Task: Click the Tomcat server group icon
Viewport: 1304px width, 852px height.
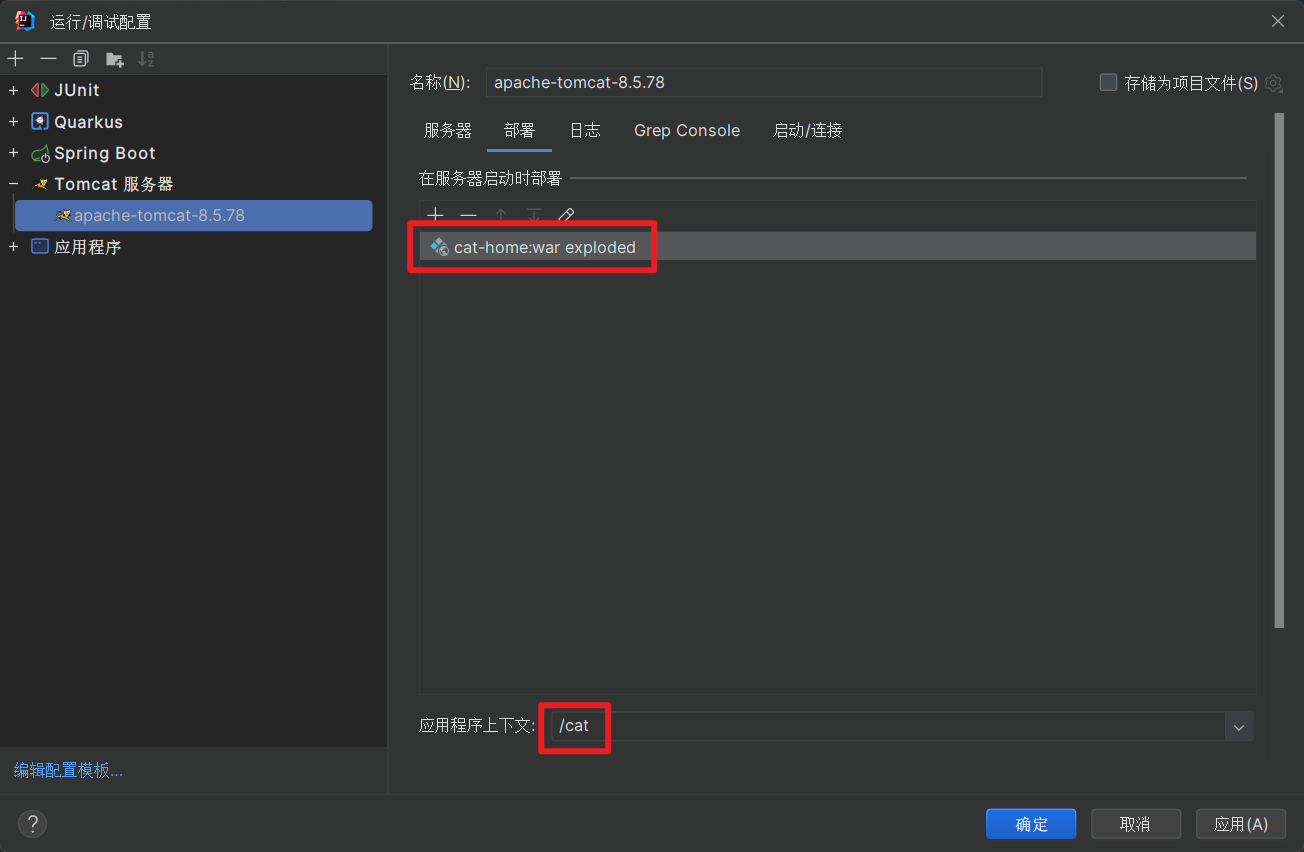Action: [x=40, y=185]
